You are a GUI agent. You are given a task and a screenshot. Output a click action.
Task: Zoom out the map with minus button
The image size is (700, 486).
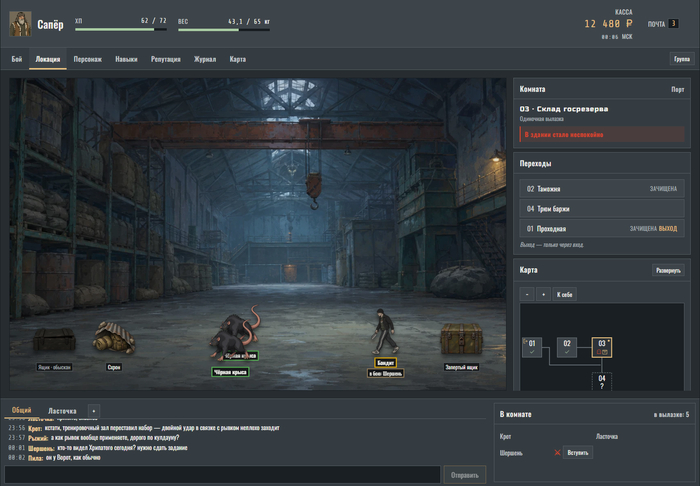[x=527, y=295]
